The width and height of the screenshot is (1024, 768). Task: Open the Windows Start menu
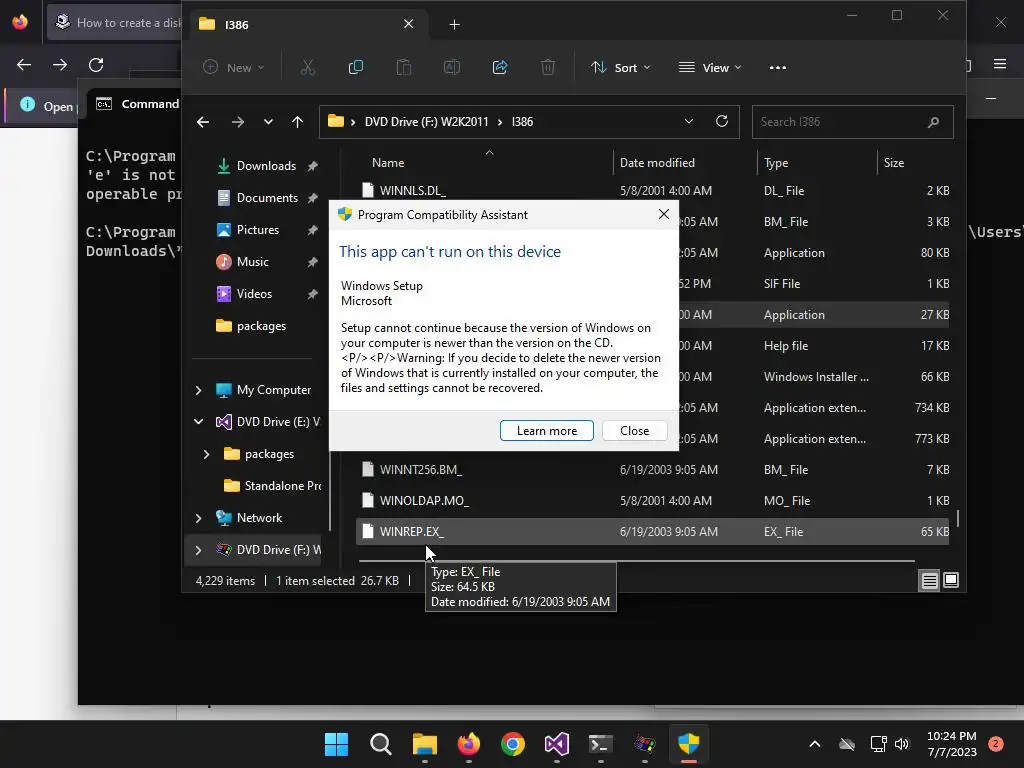[337, 744]
